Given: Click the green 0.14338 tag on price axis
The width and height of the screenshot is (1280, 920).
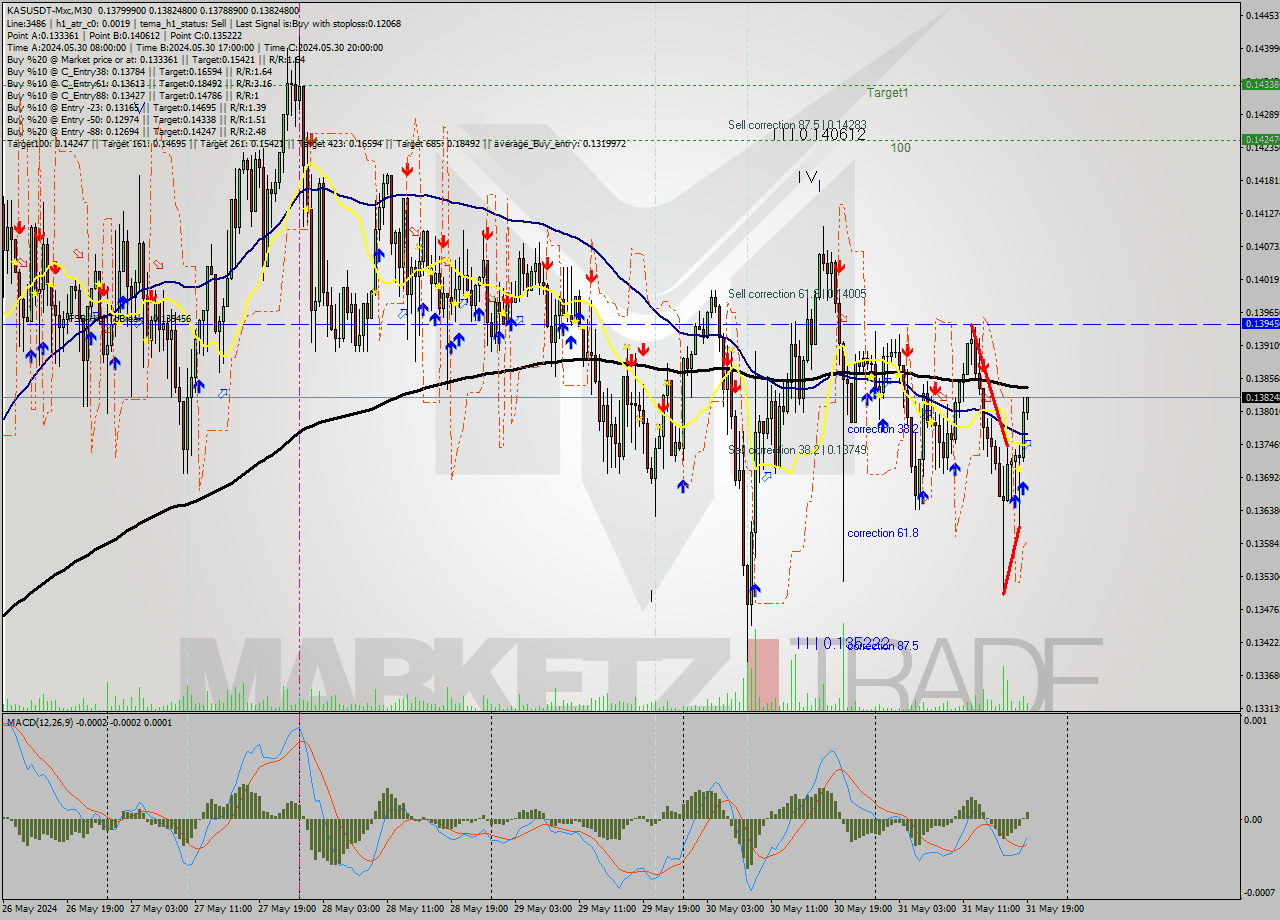Looking at the screenshot, I should [1259, 85].
